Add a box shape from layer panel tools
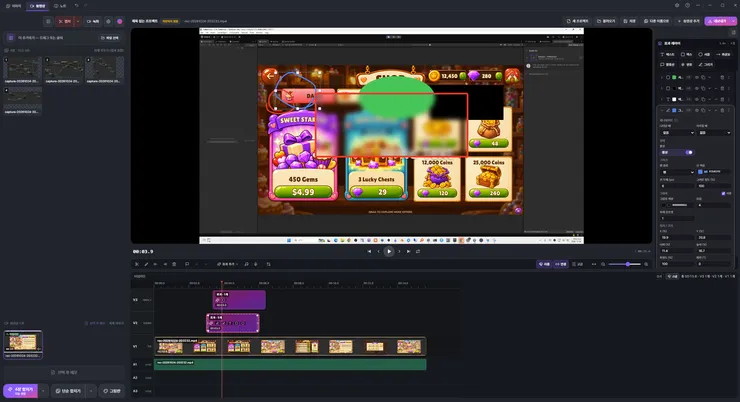The height and width of the screenshot is (402, 740). point(686,55)
